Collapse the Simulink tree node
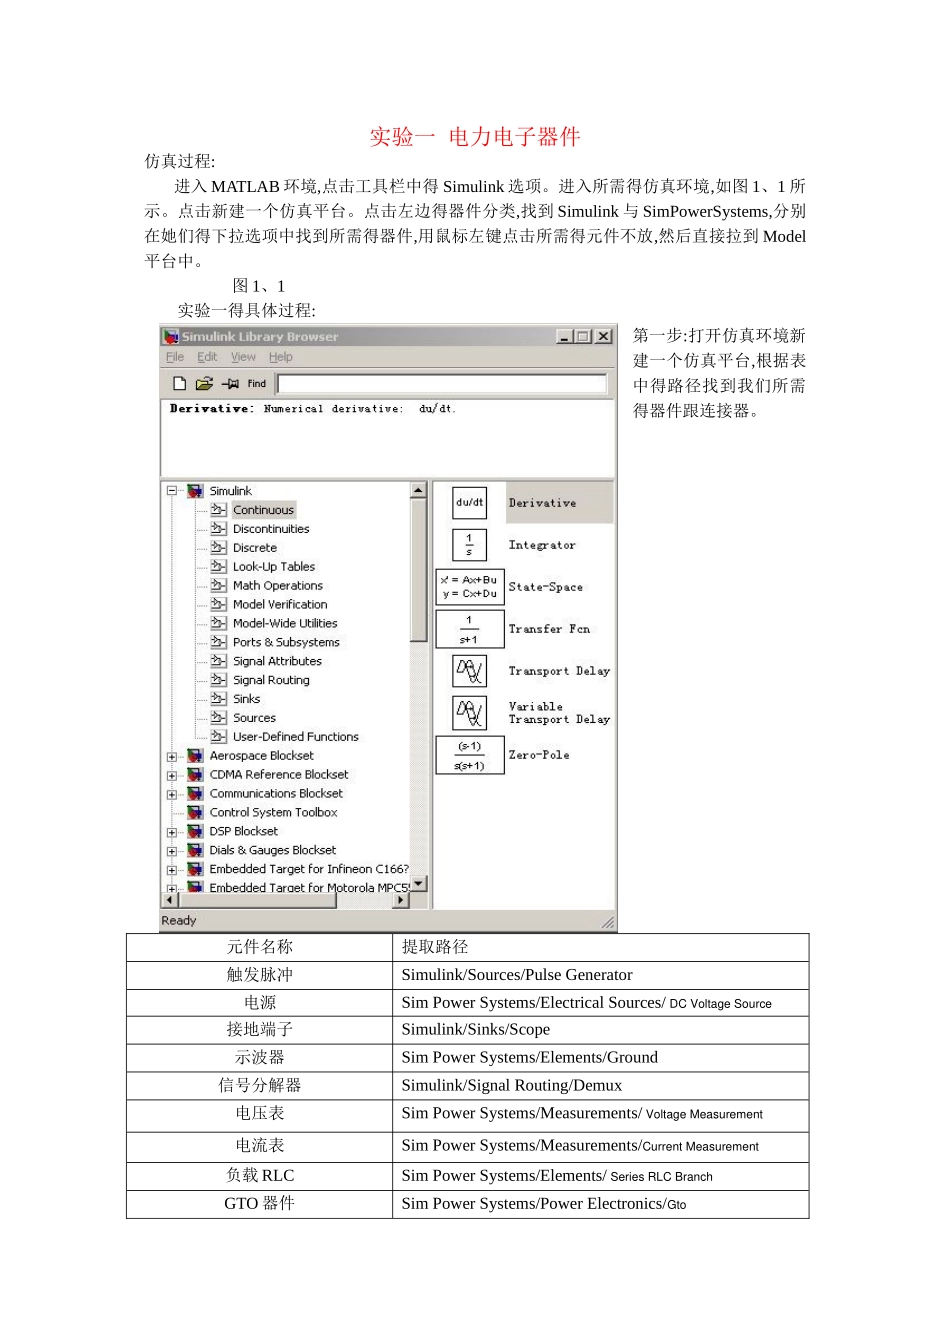This screenshot has height=1344, width=950. [172, 491]
